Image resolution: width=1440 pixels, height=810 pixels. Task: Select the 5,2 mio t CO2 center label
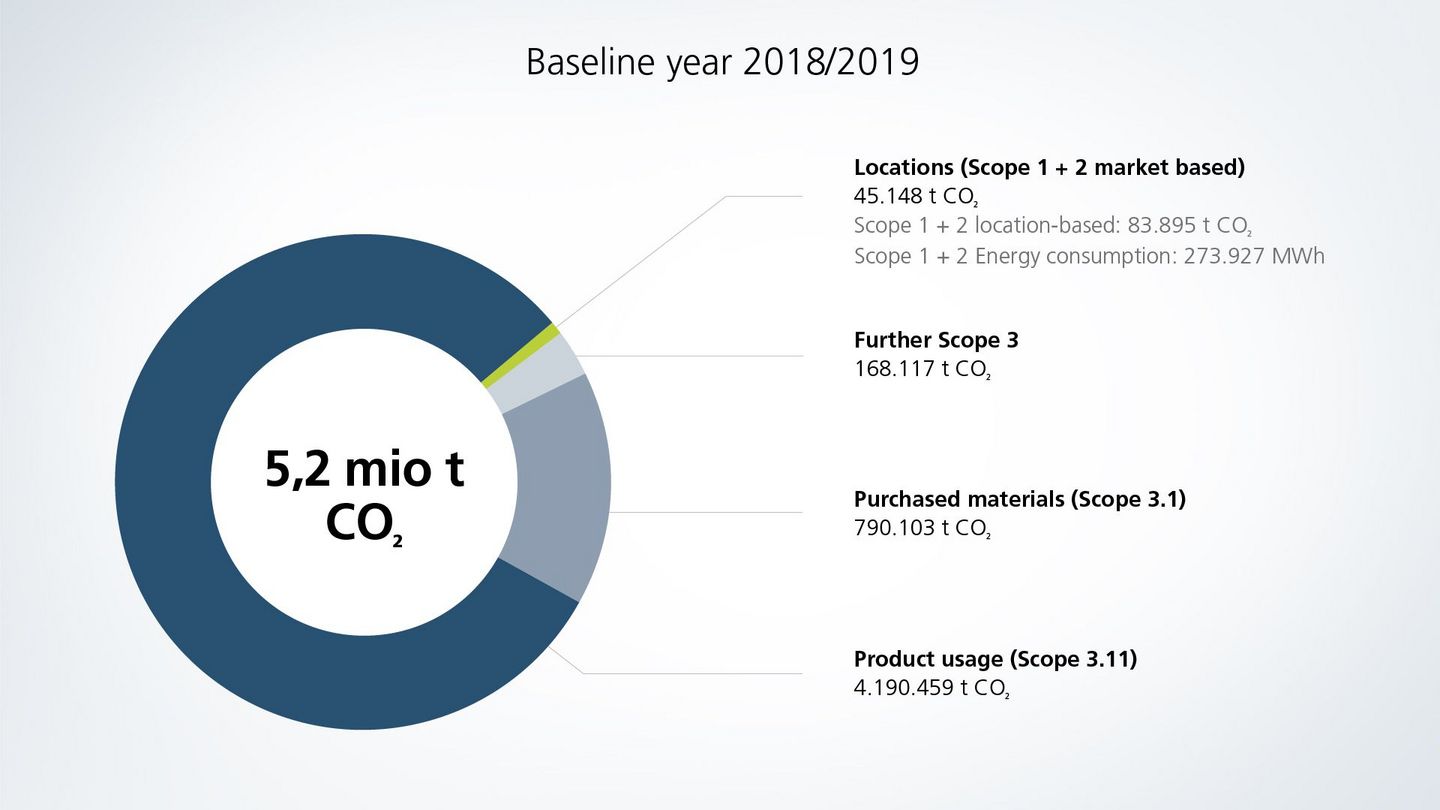[x=365, y=495]
